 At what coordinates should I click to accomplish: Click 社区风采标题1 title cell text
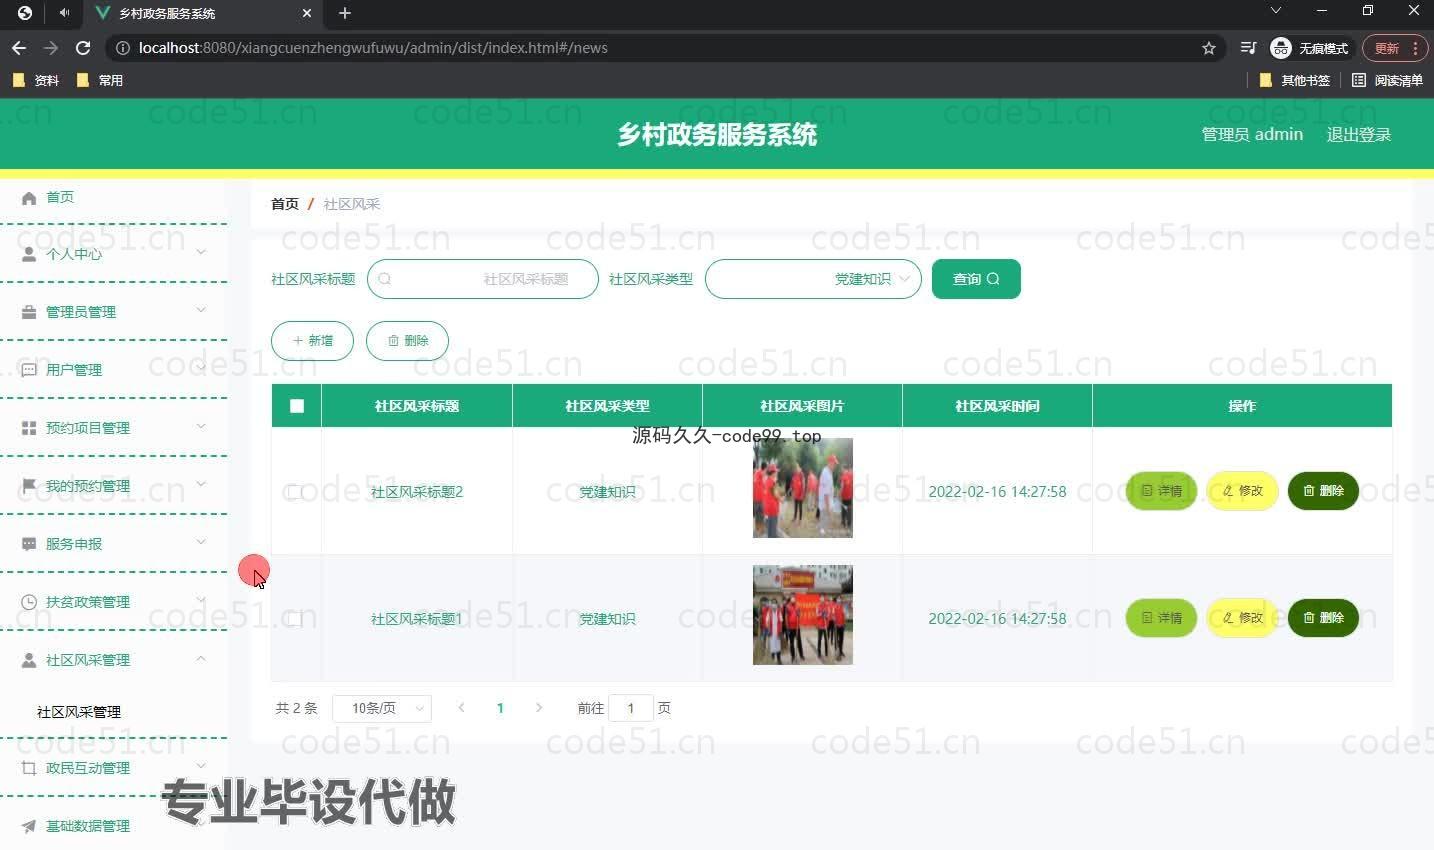[417, 619]
